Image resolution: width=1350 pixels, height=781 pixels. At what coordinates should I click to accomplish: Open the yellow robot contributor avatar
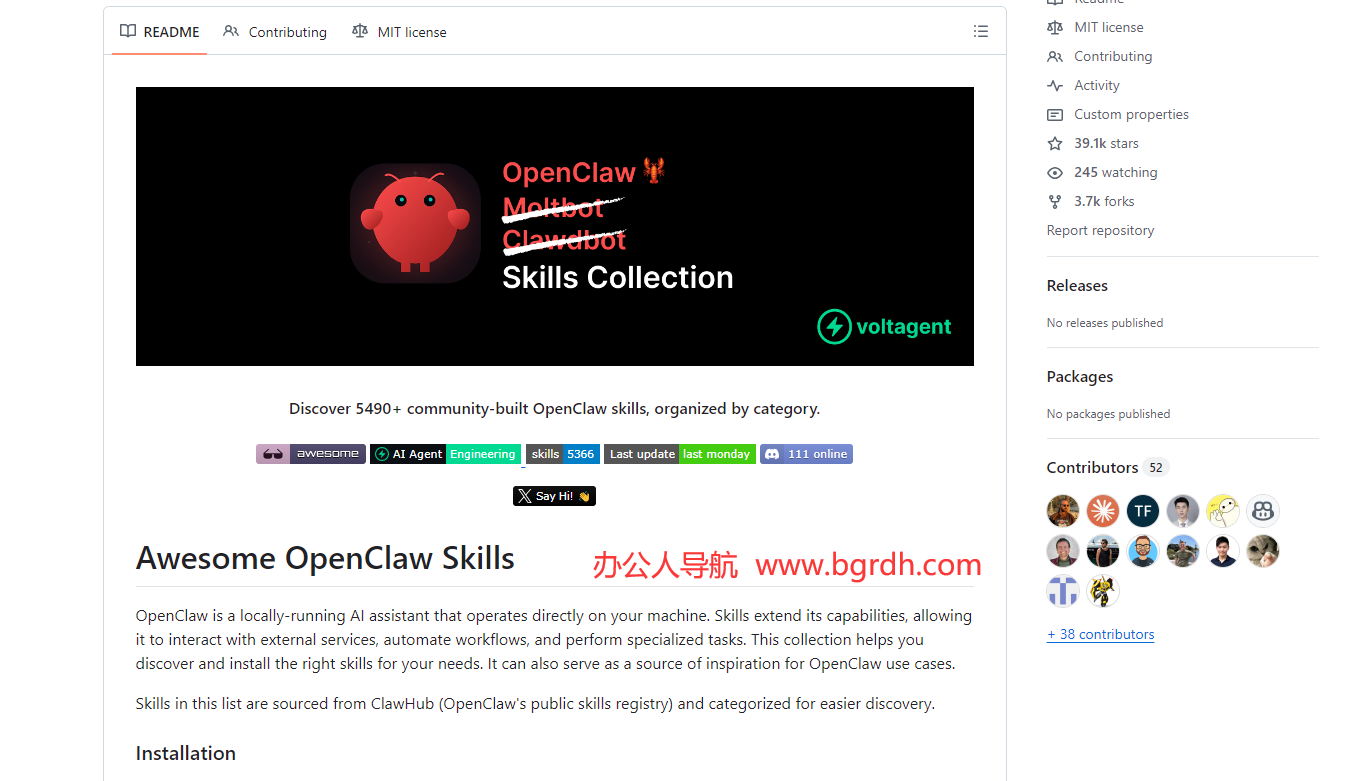pos(1103,591)
